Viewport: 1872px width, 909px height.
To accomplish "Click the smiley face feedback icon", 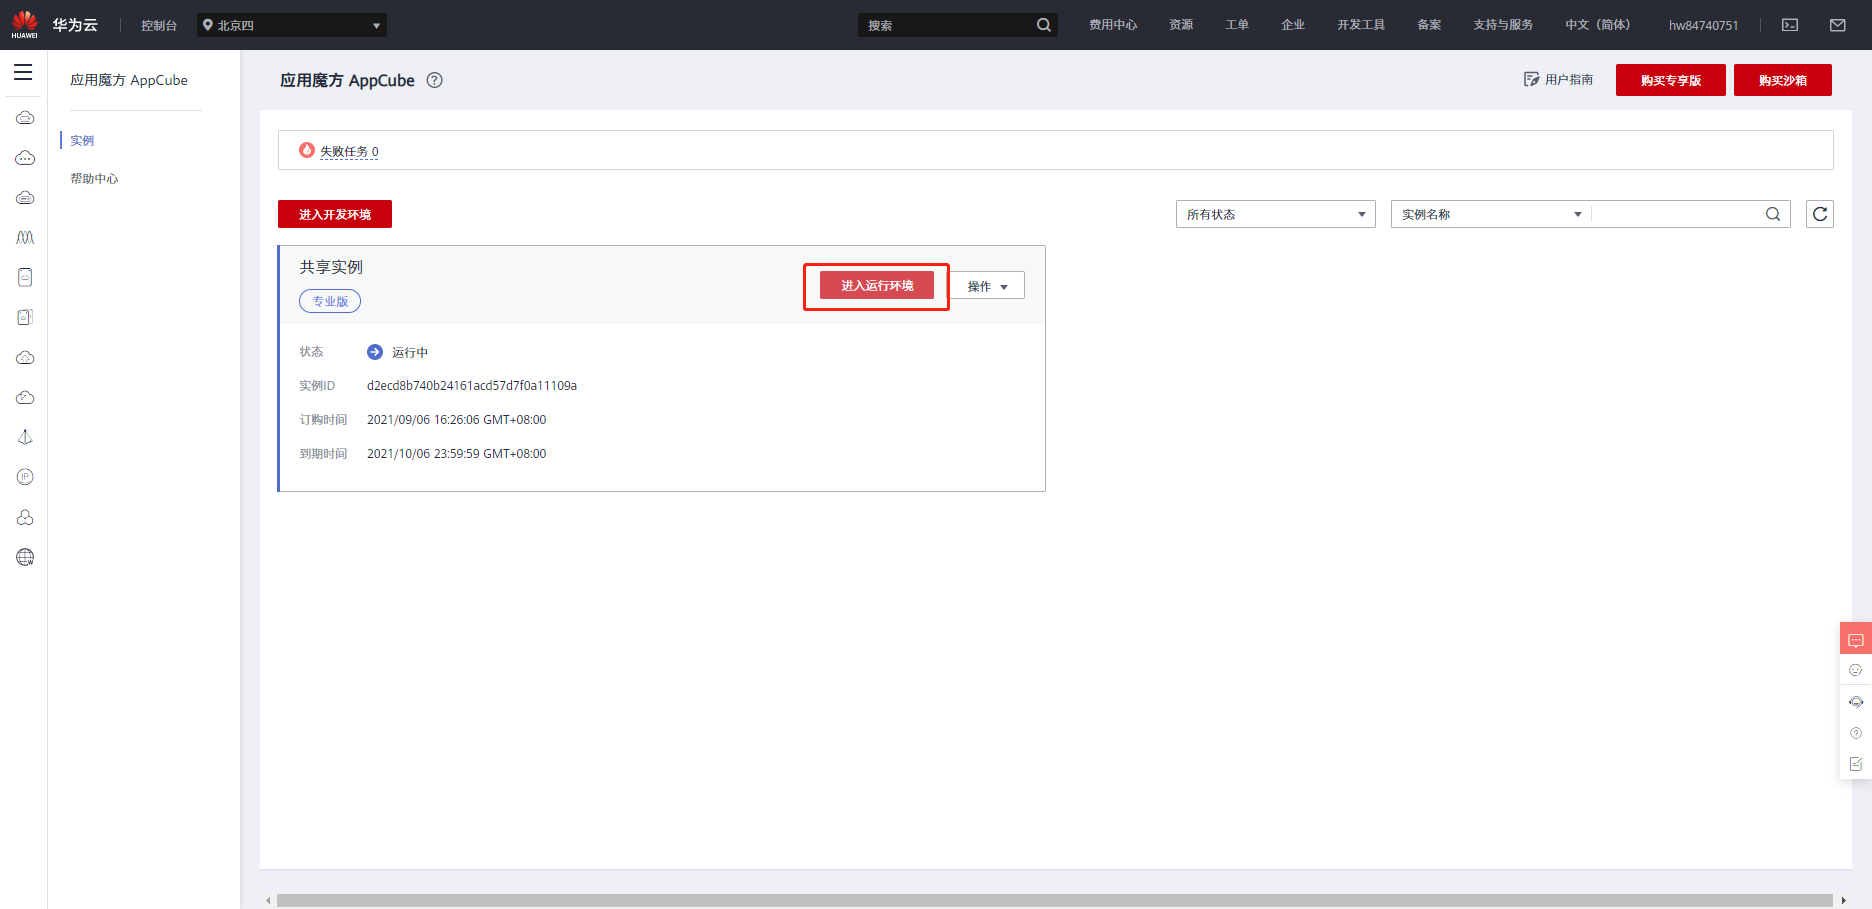I will point(1856,670).
